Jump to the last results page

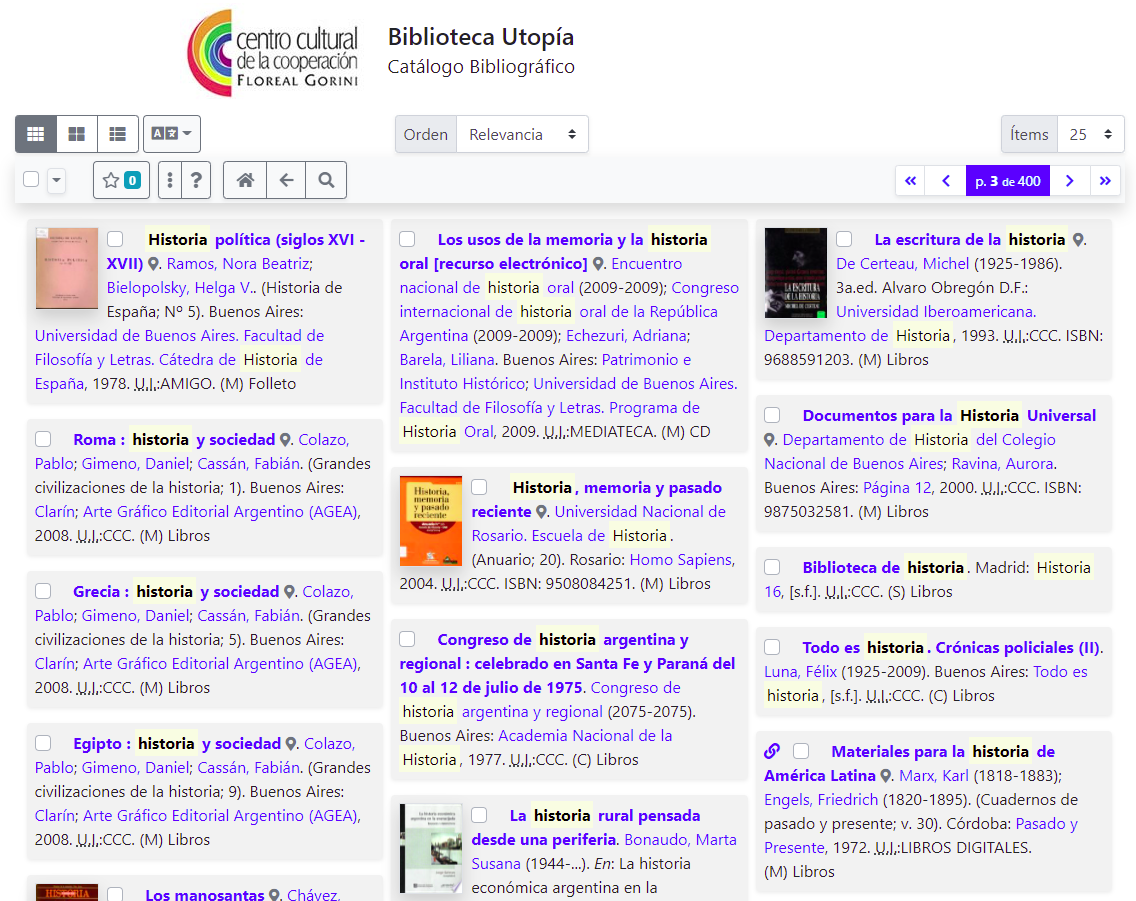pos(1105,181)
